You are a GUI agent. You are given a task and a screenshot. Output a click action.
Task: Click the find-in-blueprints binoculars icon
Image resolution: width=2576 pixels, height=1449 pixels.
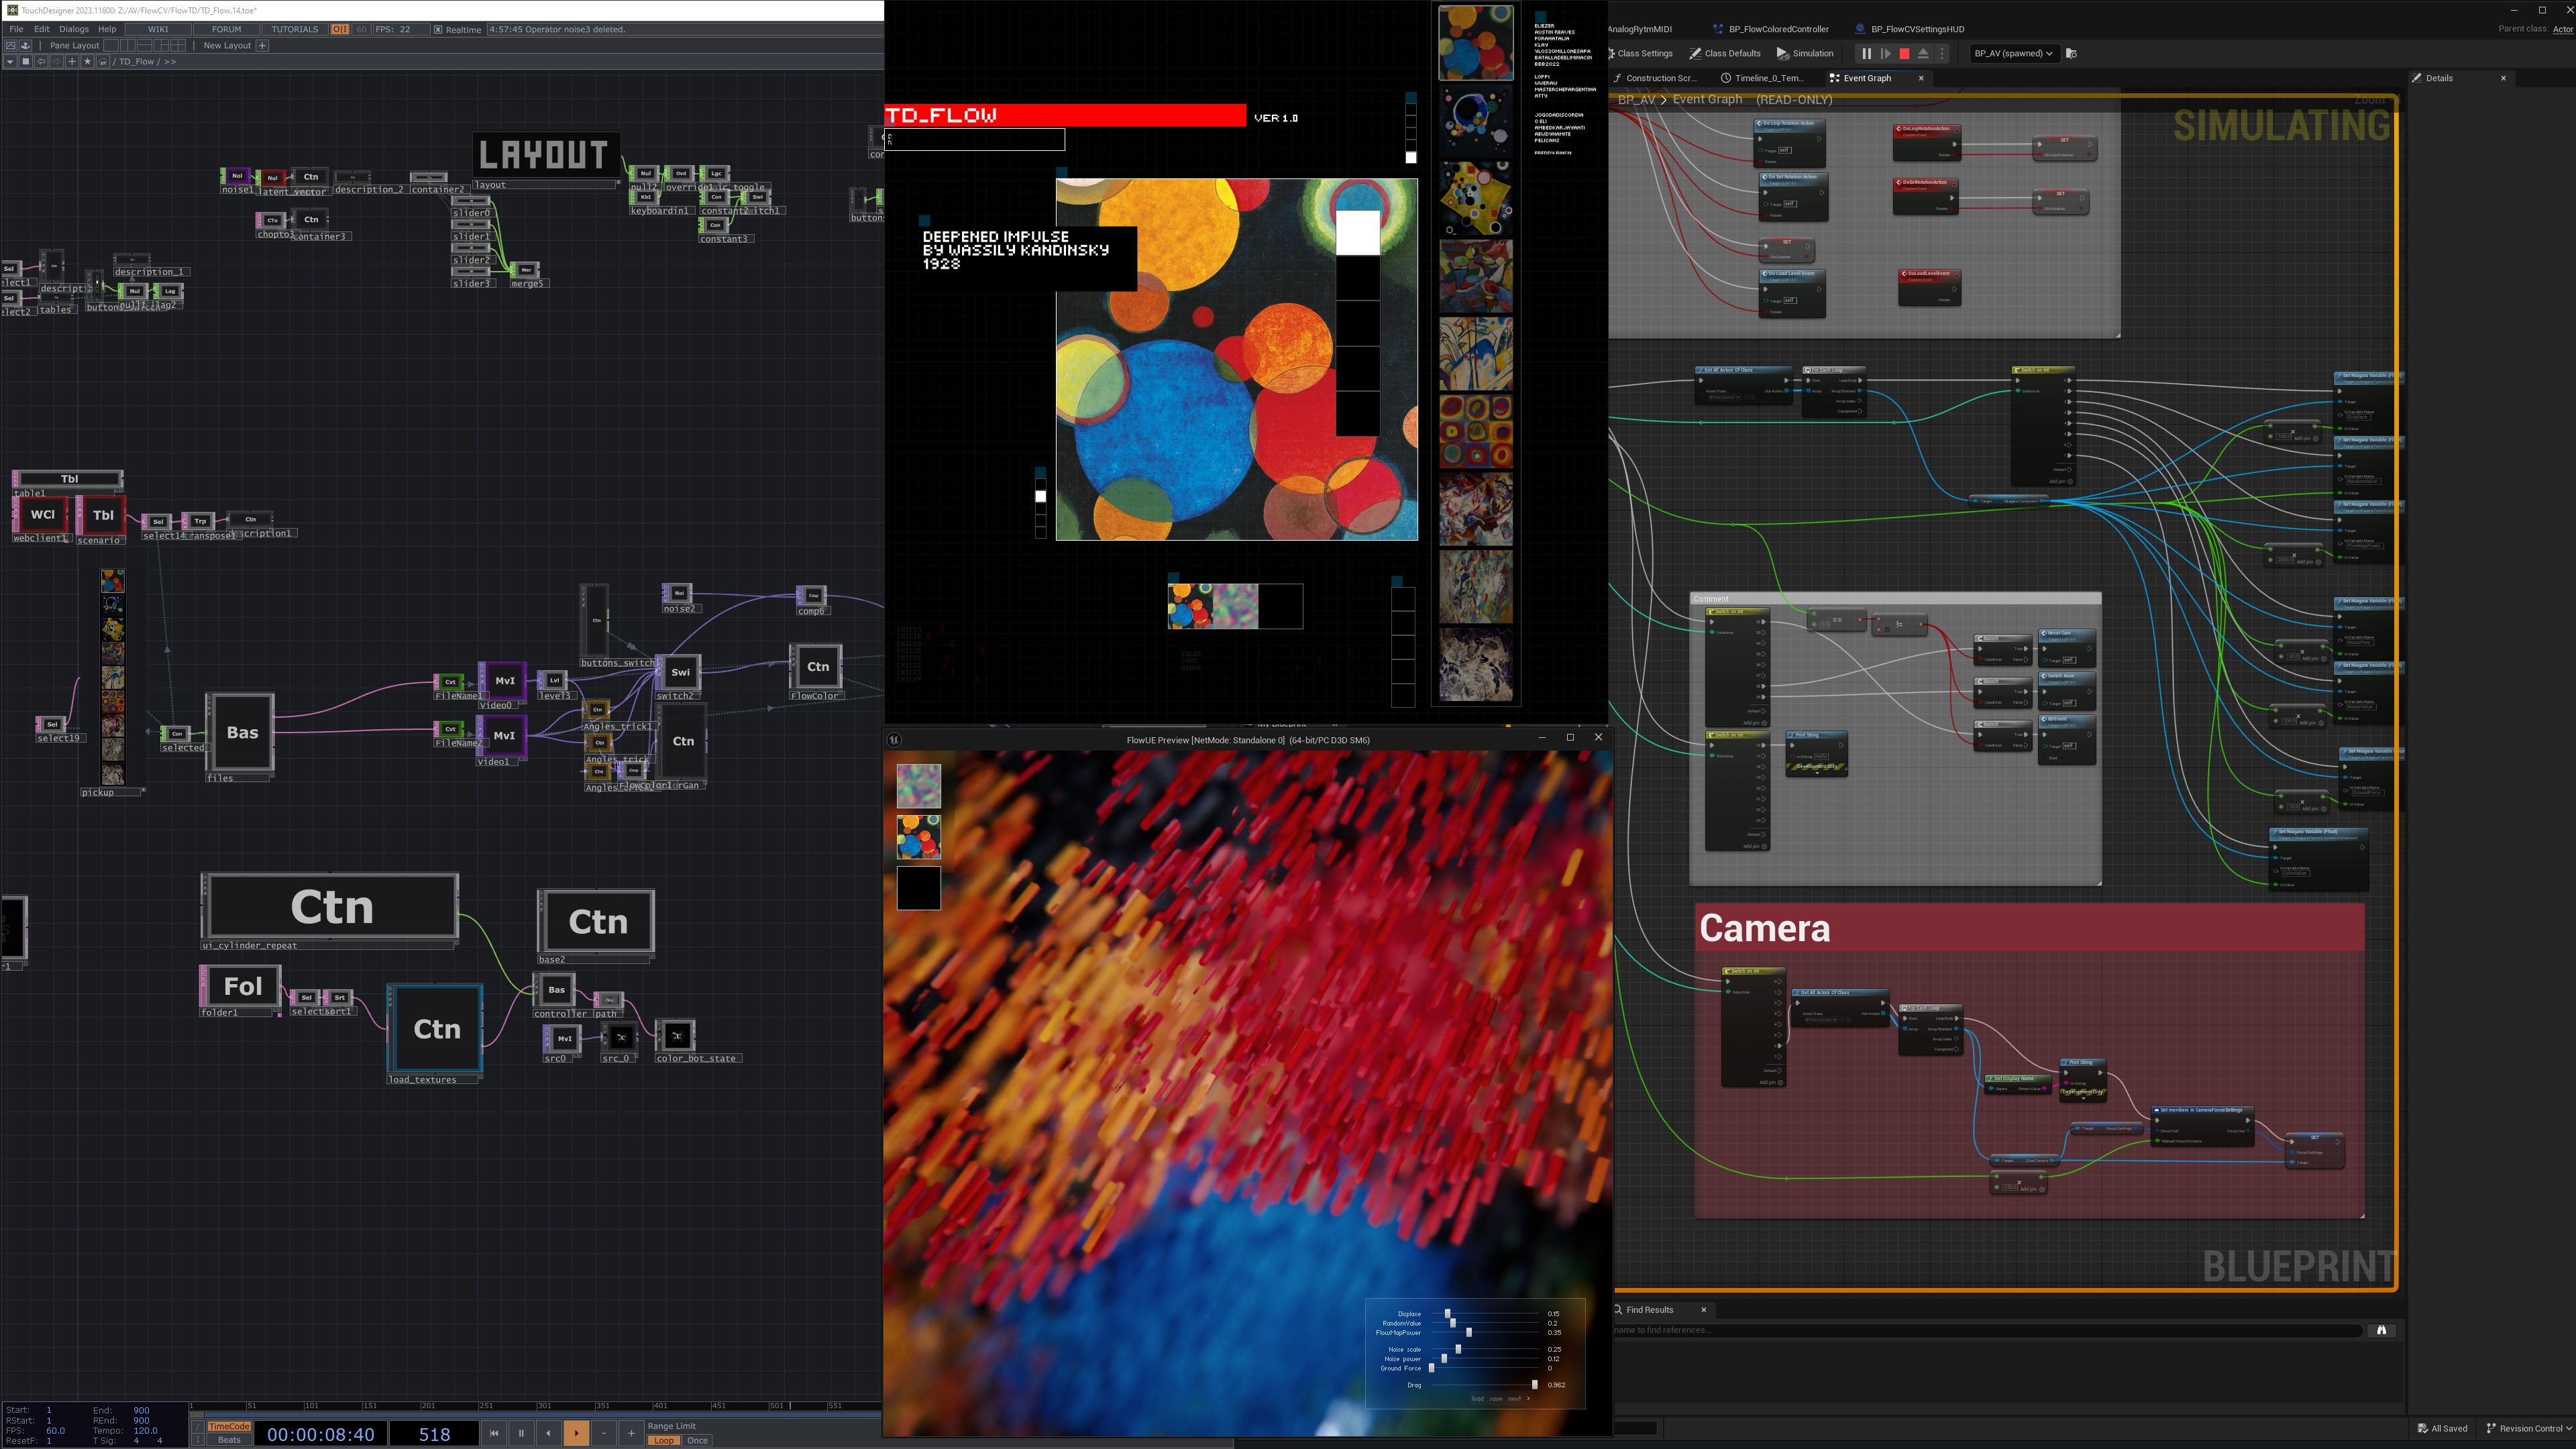(x=2381, y=1330)
